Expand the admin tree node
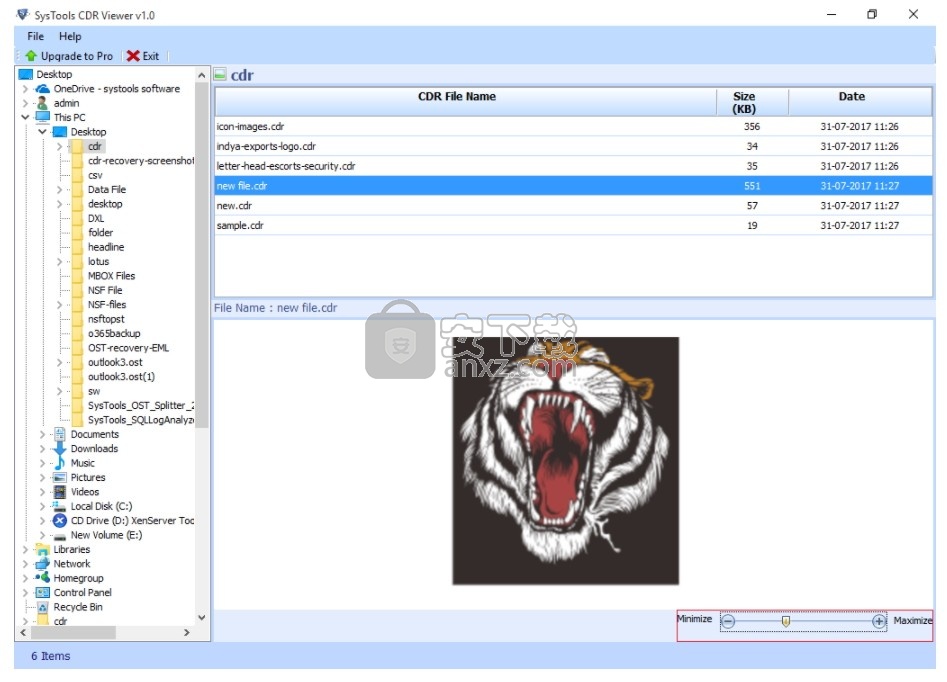Image resolution: width=947 pixels, height=682 pixels. 25,103
